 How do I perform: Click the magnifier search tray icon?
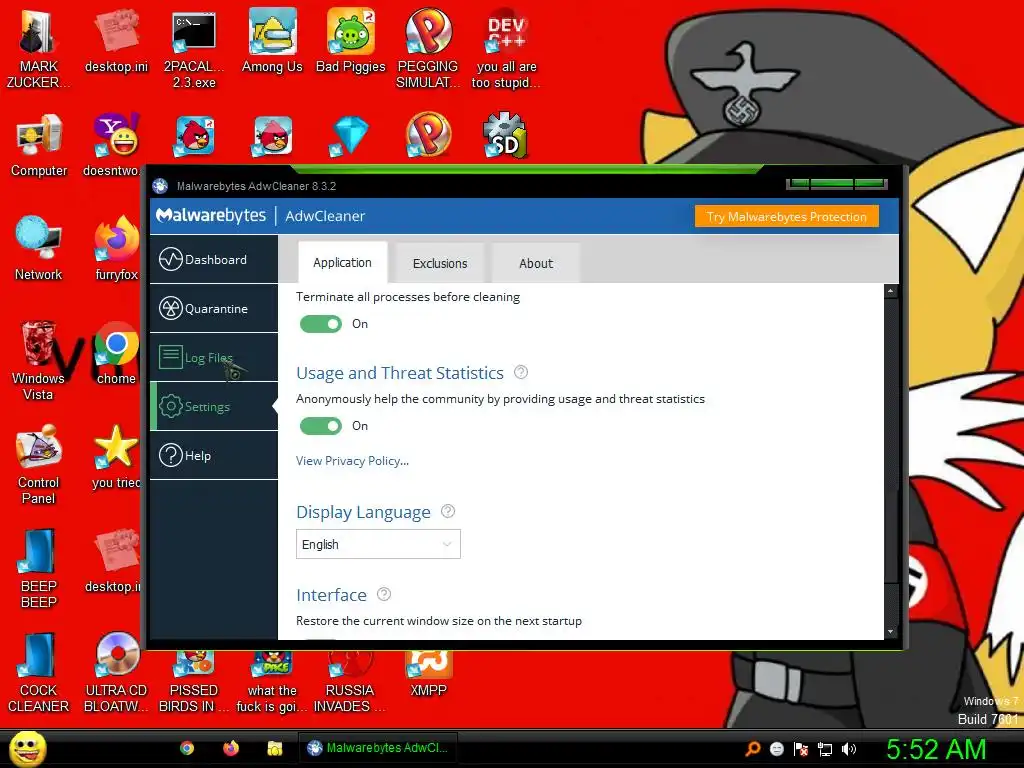point(753,748)
